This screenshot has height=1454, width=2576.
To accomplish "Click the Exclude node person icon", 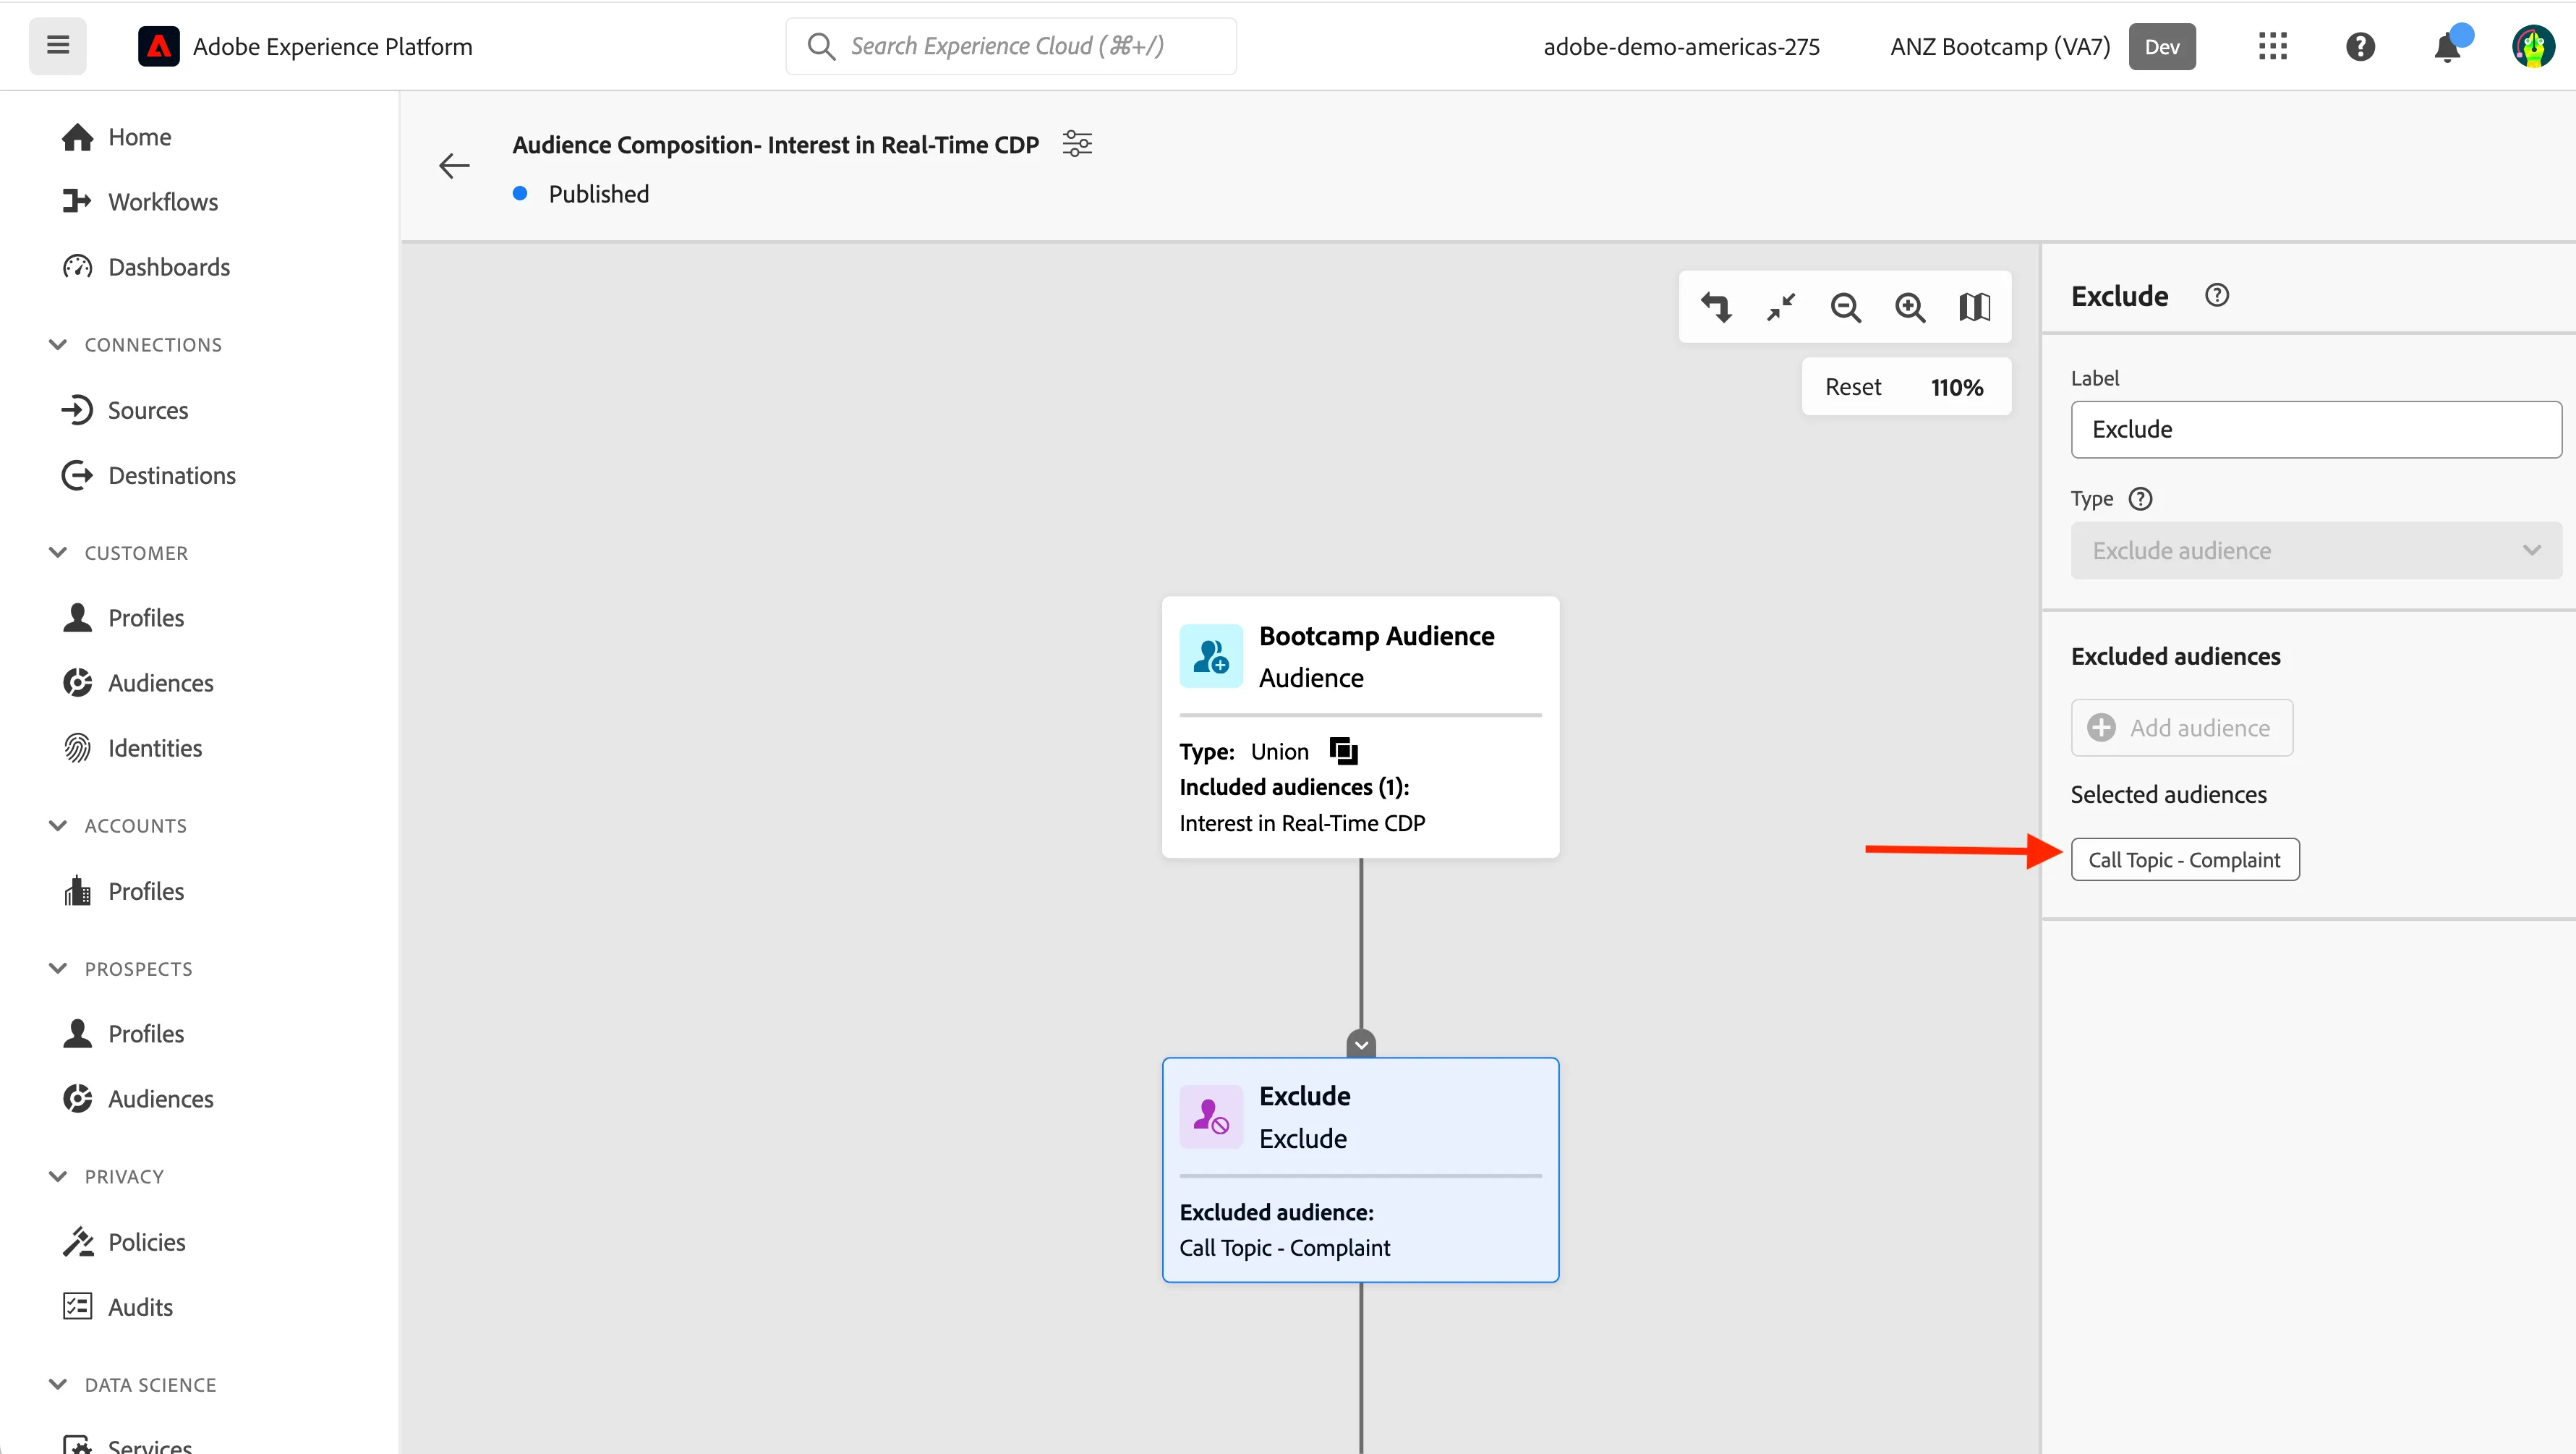I will (1211, 1117).
